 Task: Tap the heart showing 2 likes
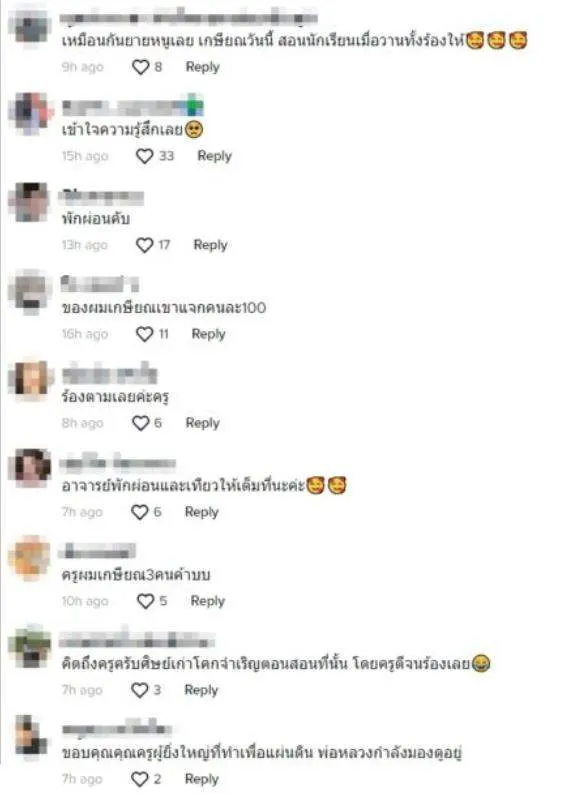140,779
